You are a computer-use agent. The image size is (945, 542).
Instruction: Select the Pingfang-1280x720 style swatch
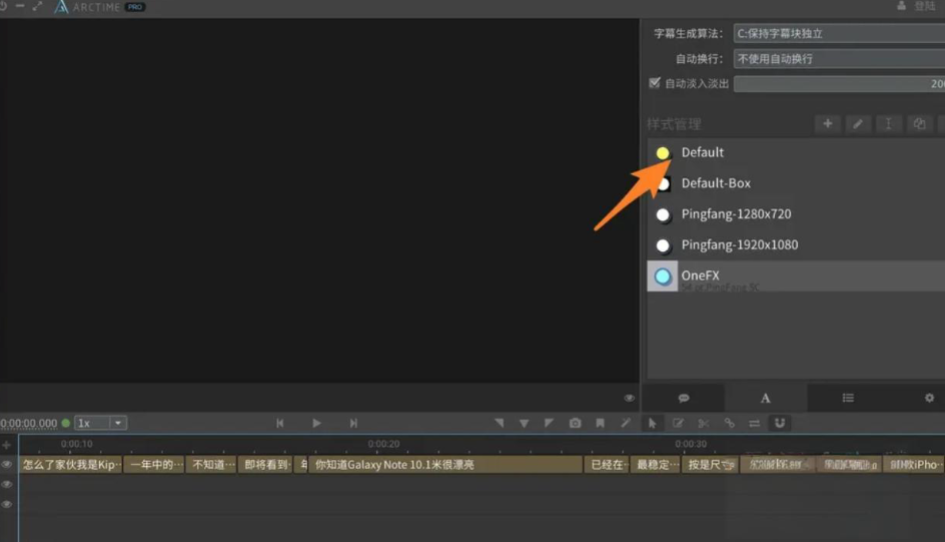[x=663, y=215]
